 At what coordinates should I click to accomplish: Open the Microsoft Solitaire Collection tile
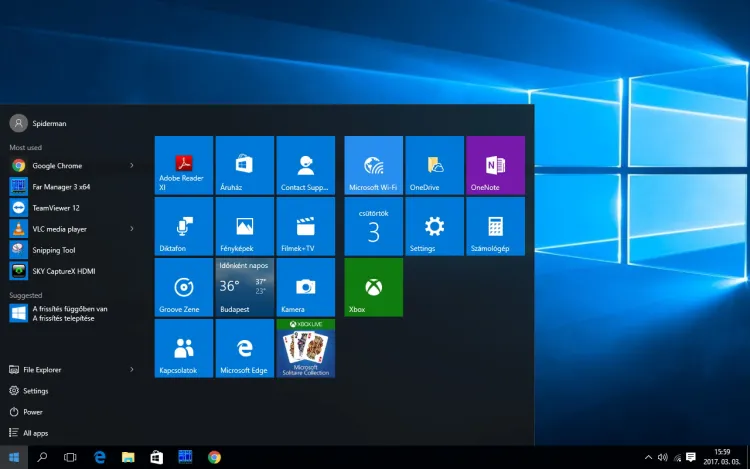click(306, 348)
